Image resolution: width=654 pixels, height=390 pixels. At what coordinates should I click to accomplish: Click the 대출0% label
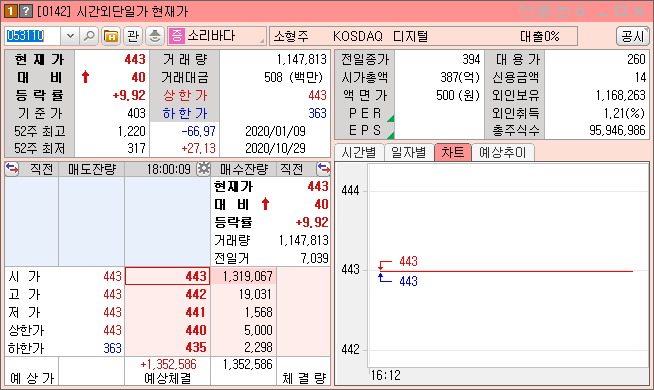click(x=540, y=36)
